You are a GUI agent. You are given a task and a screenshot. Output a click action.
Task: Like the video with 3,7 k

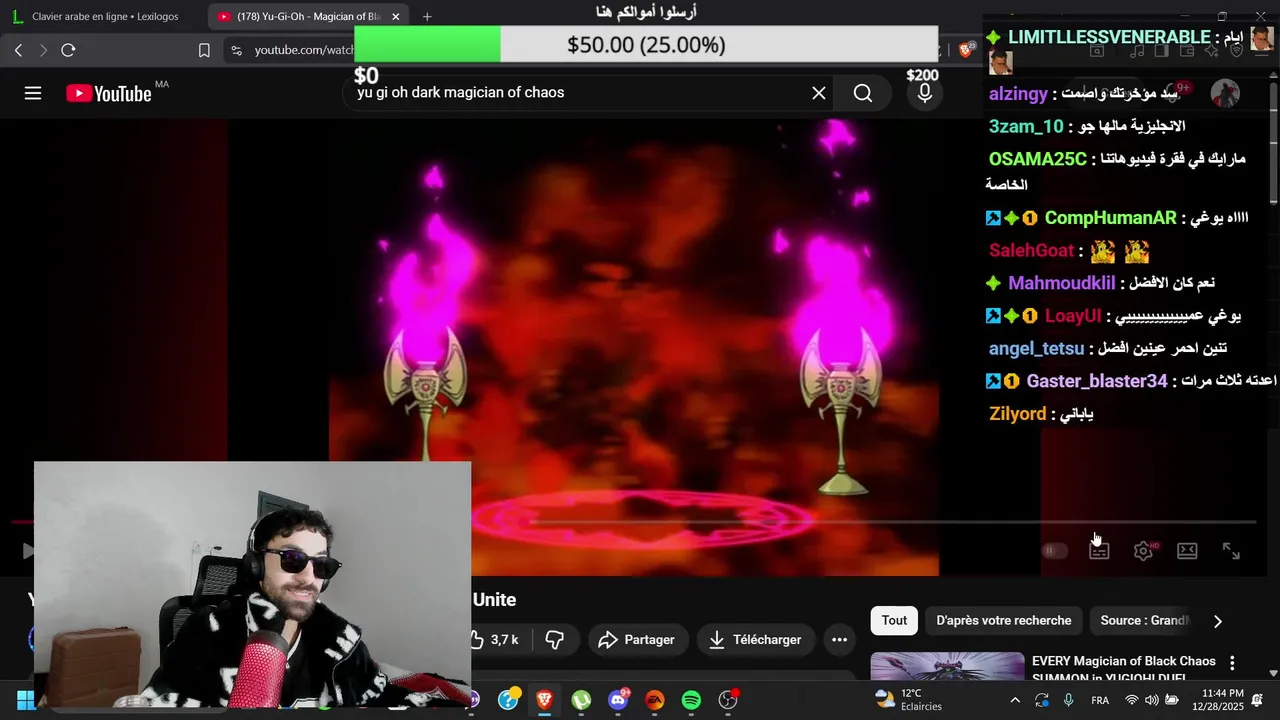tap(495, 640)
